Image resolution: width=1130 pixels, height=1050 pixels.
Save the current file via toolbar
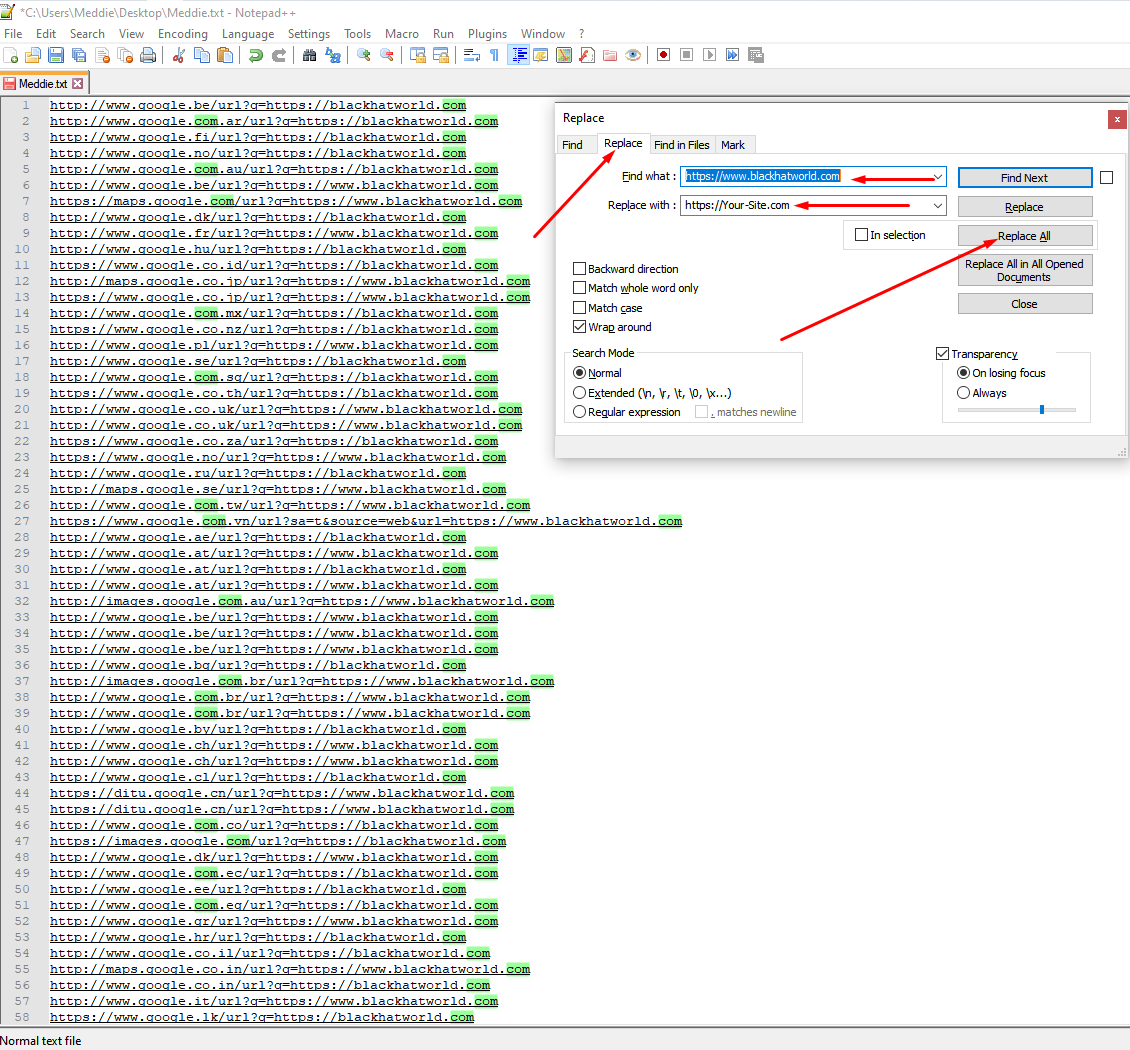coord(56,55)
